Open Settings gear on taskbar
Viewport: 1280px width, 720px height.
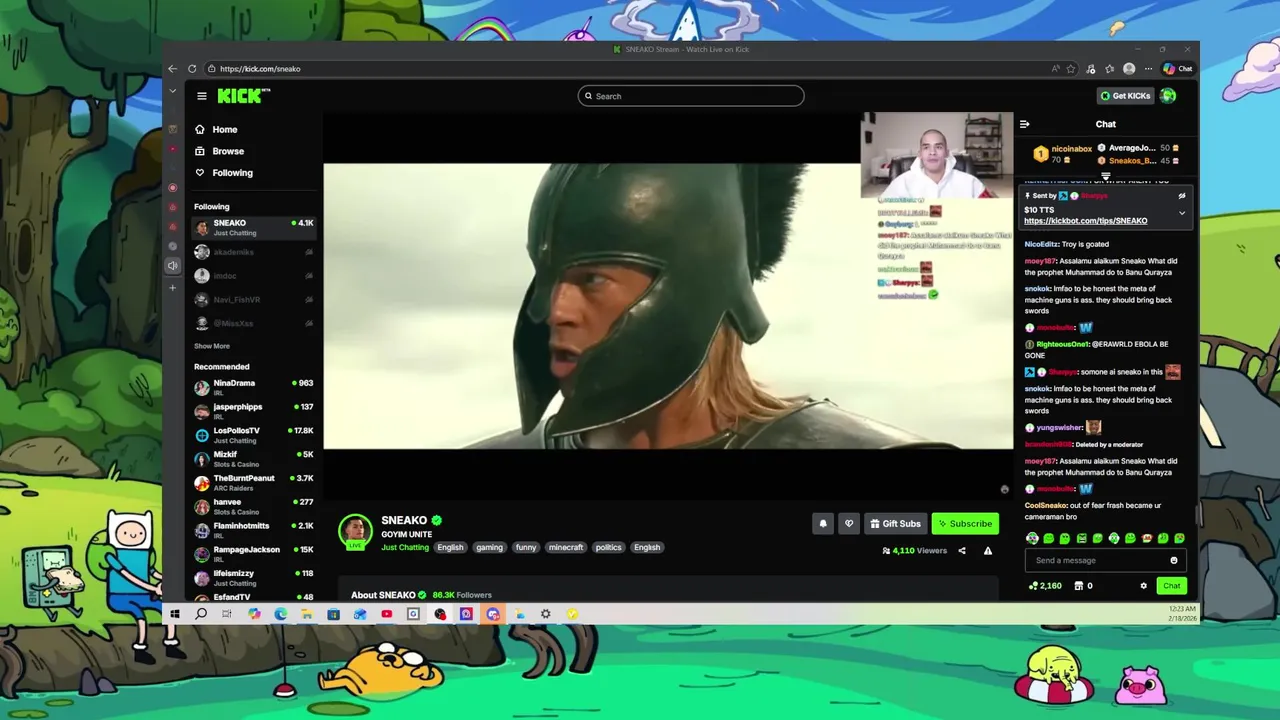point(545,614)
